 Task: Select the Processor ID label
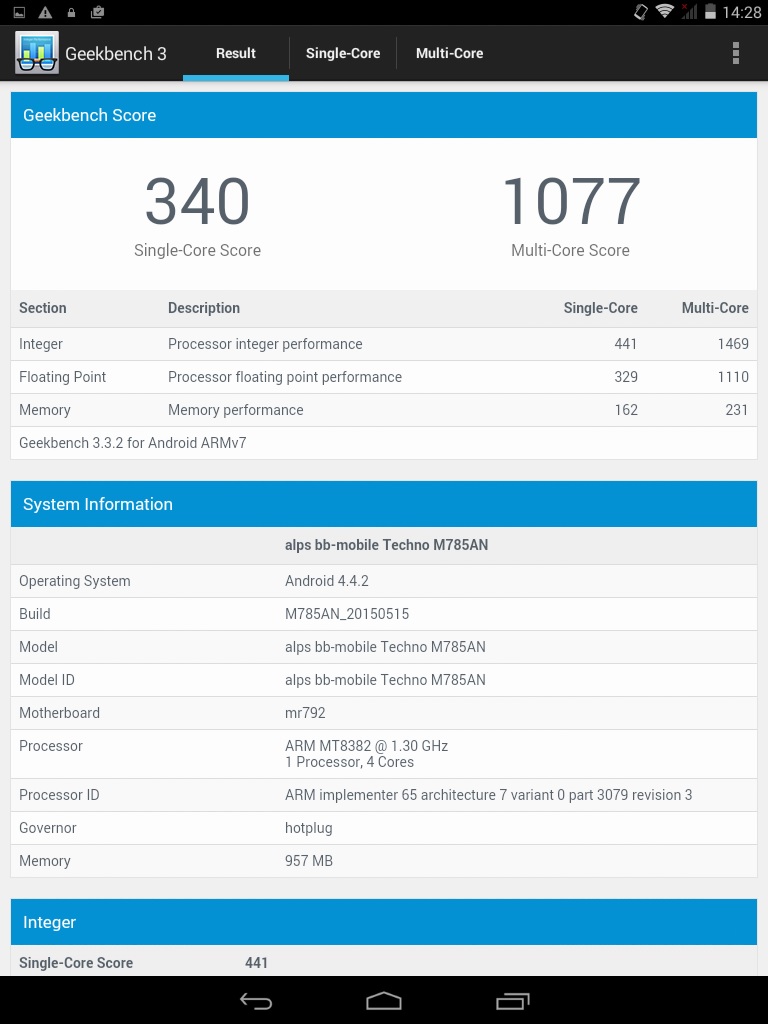[59, 795]
